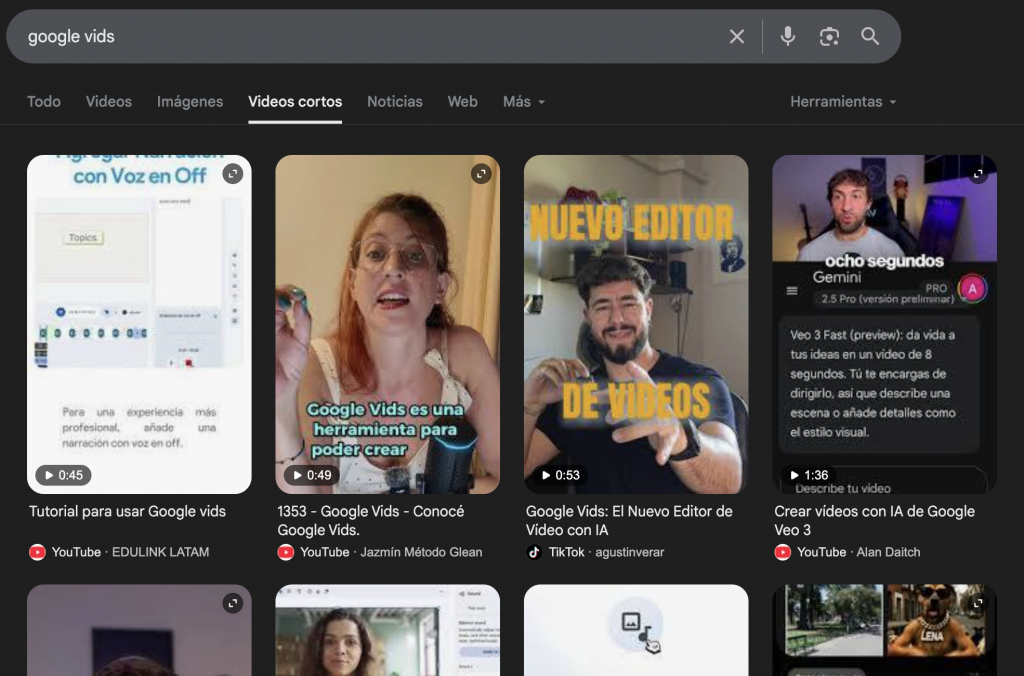Open Google Lens image search icon
Image resolution: width=1024 pixels, height=676 pixels.
pyautogui.click(x=829, y=37)
